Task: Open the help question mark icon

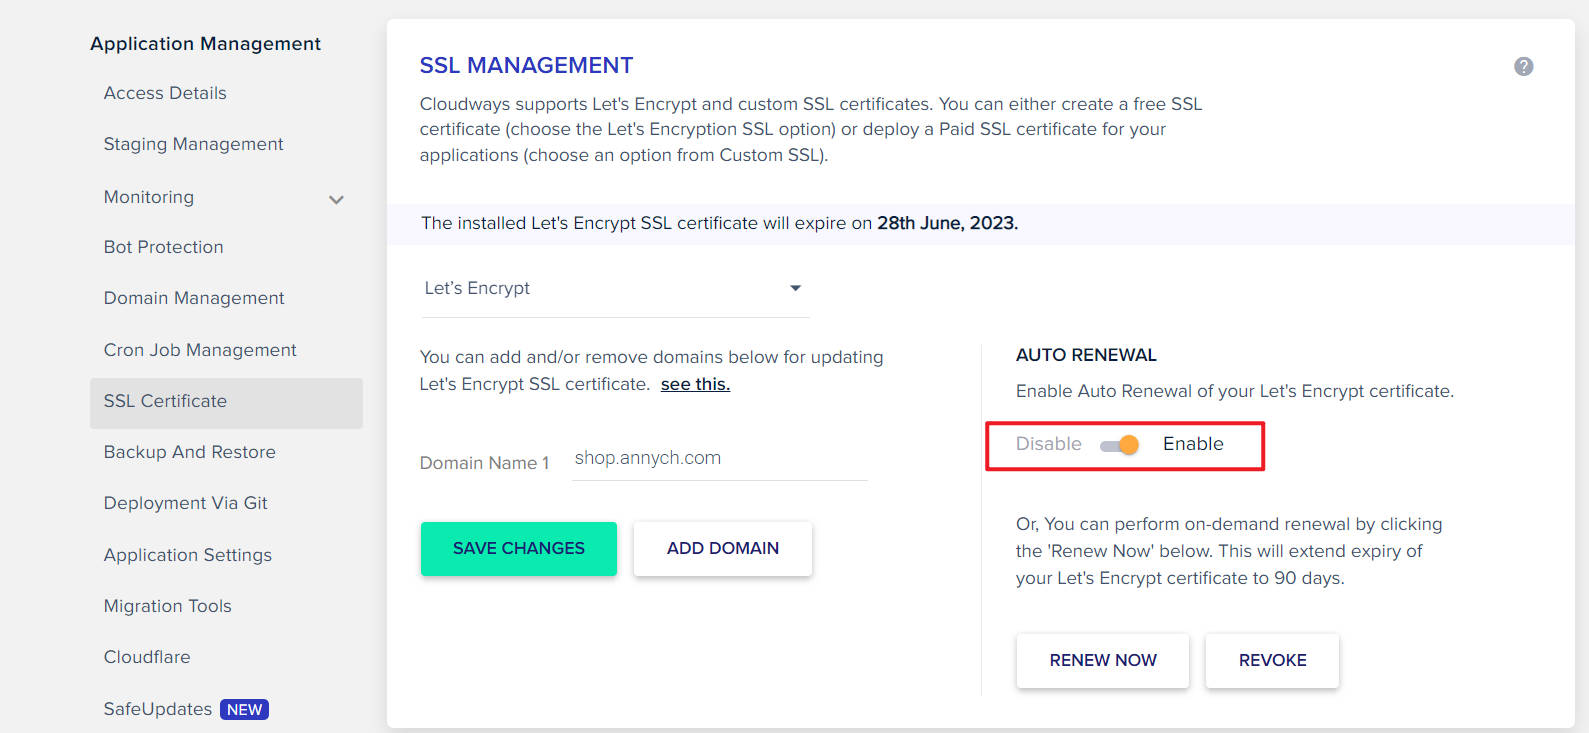Action: tap(1523, 66)
